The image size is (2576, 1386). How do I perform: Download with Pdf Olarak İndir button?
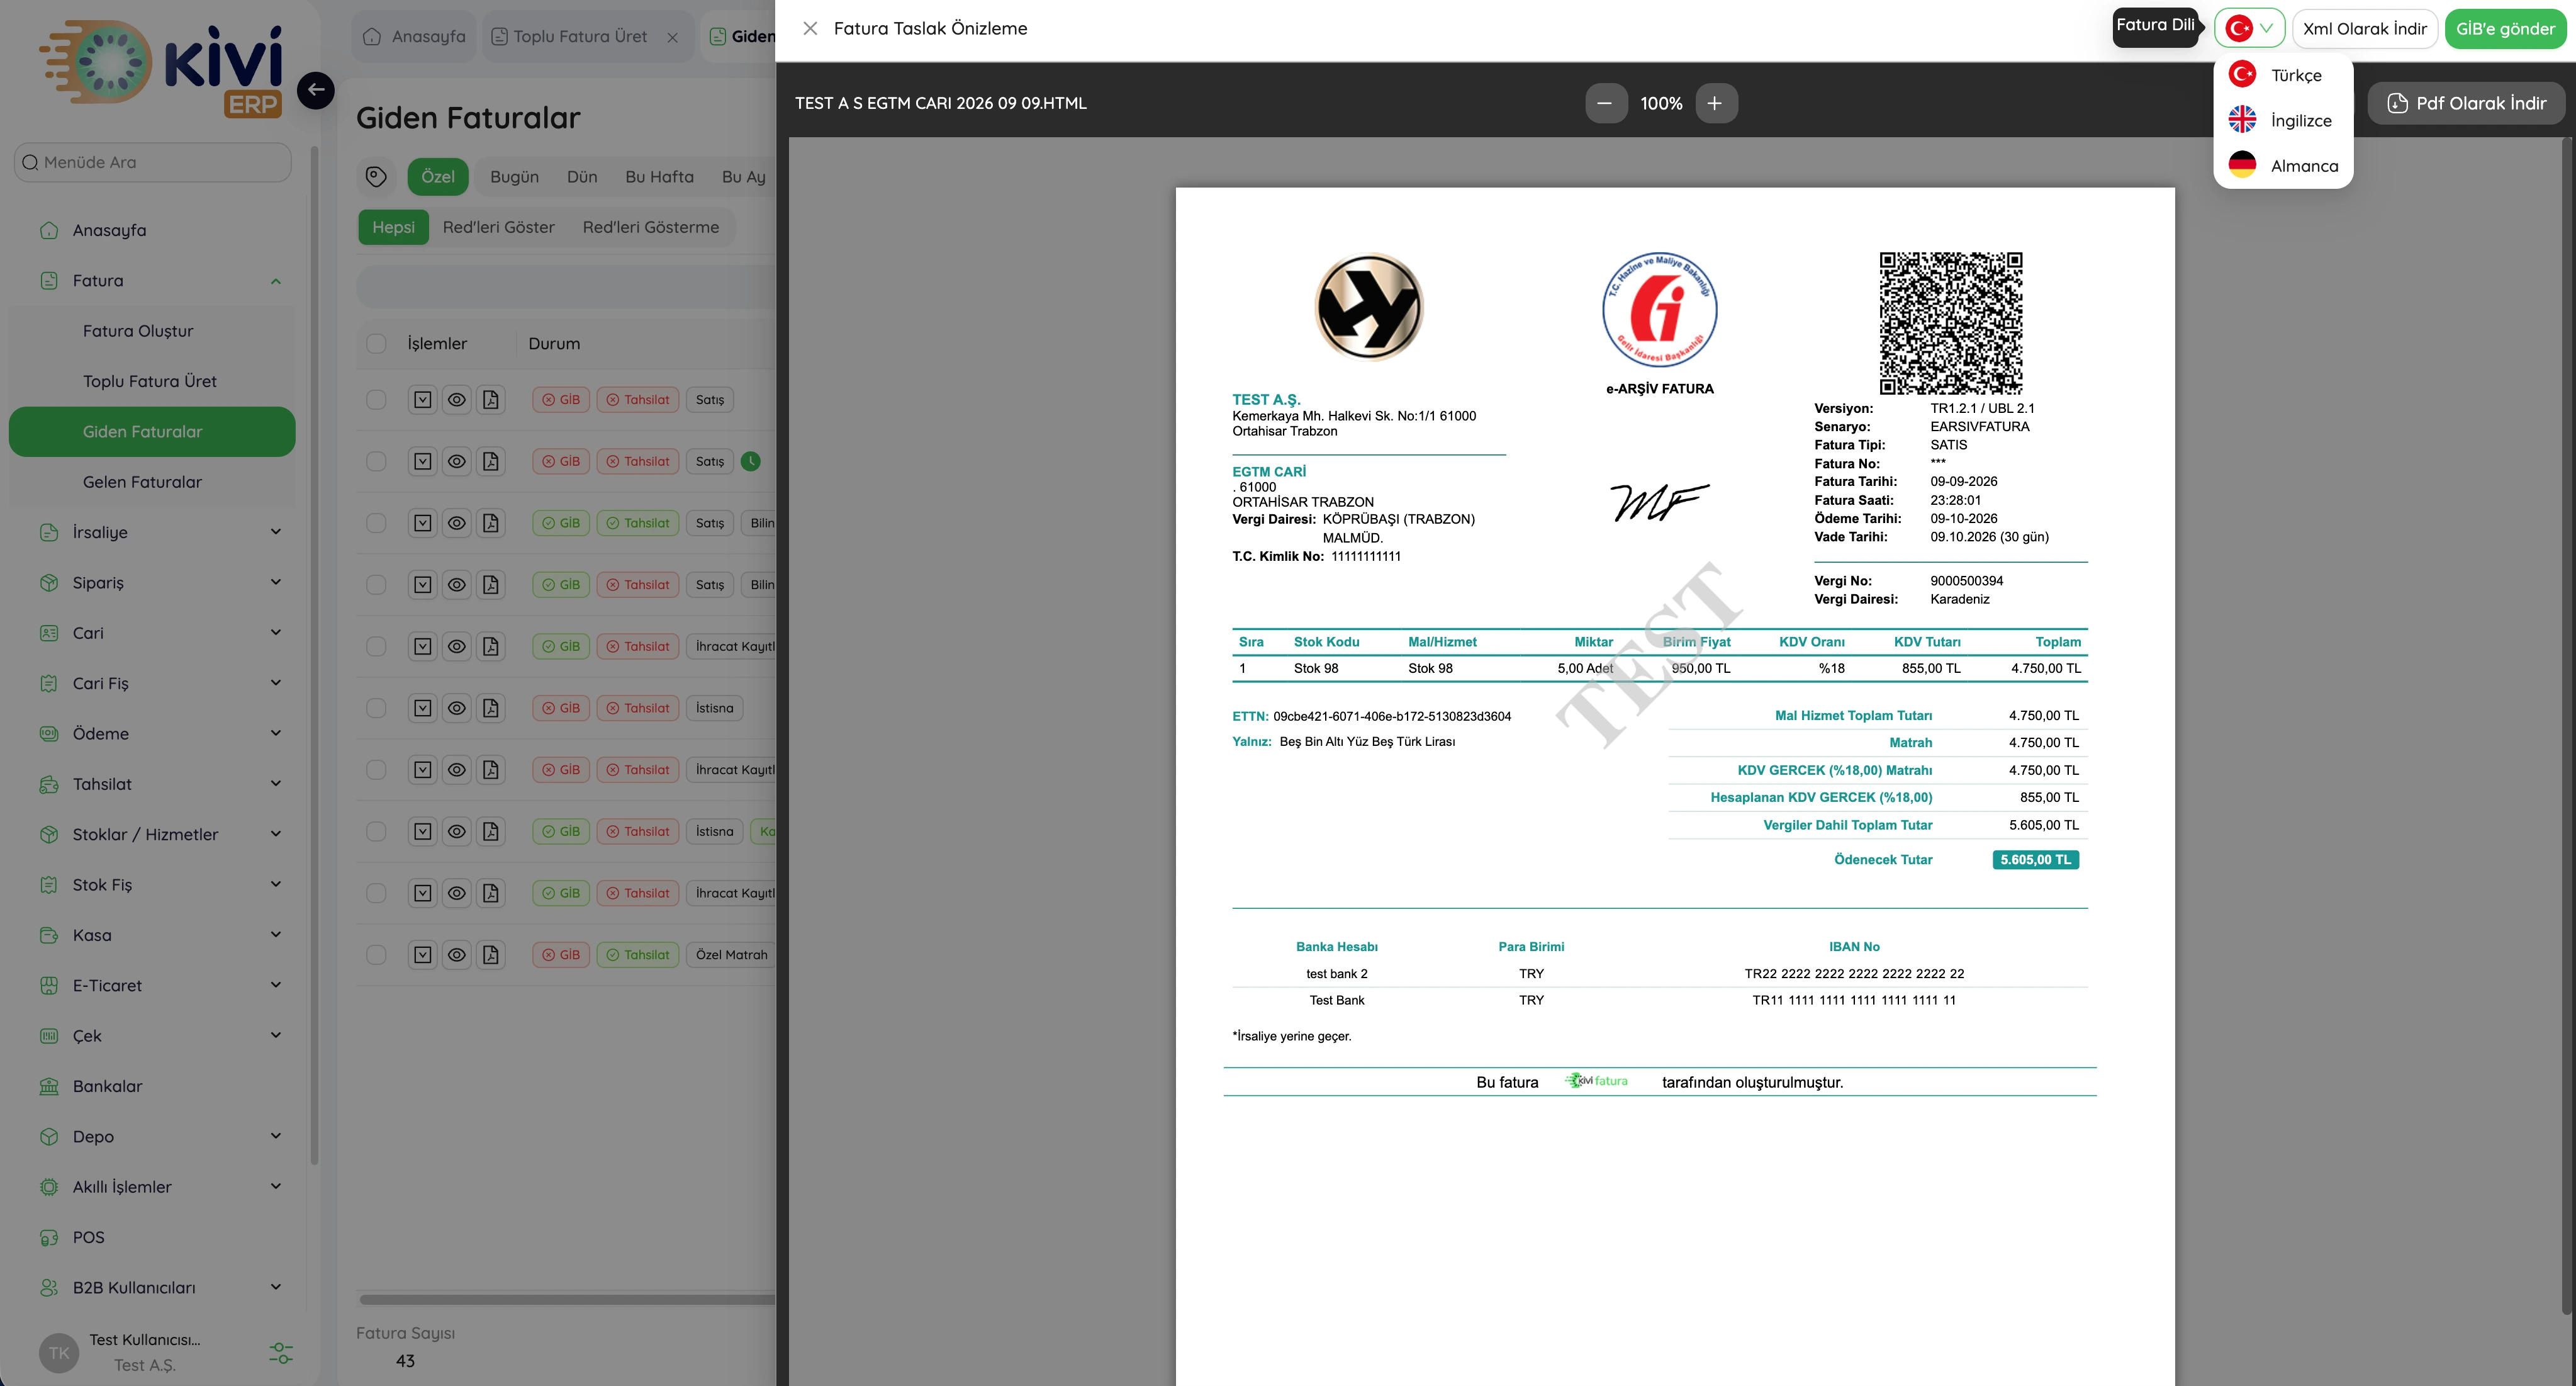coord(2466,103)
